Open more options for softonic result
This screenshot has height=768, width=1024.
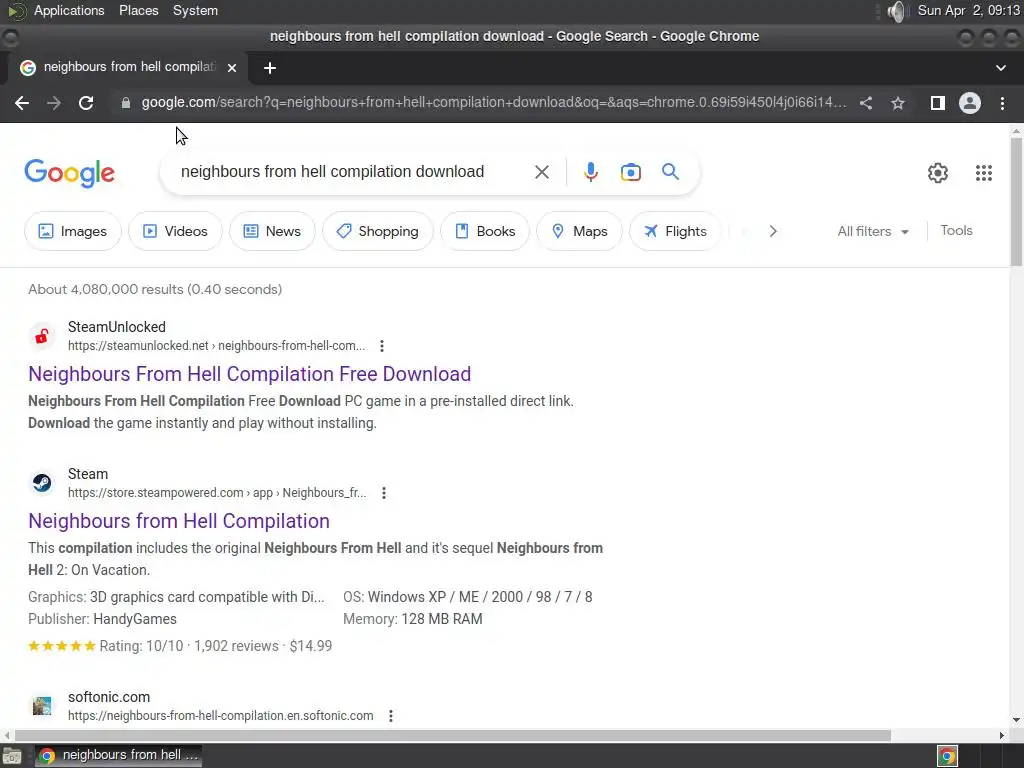pos(391,716)
